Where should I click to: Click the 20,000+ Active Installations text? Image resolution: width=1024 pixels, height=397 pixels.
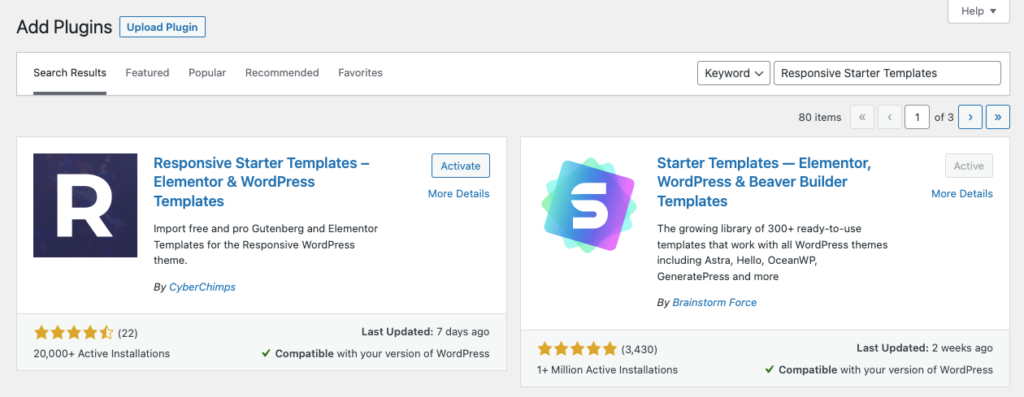coord(101,353)
